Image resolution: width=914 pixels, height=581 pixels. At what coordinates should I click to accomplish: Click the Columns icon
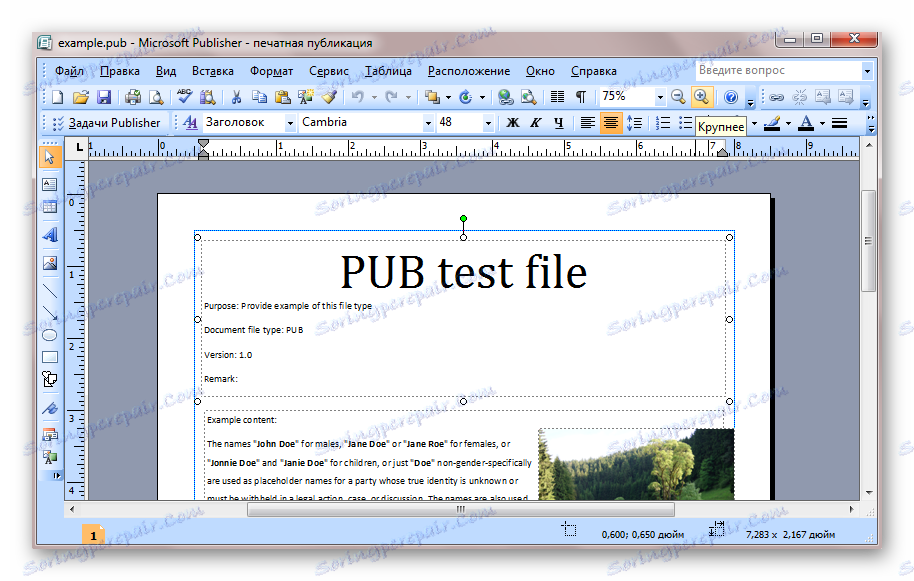(557, 97)
